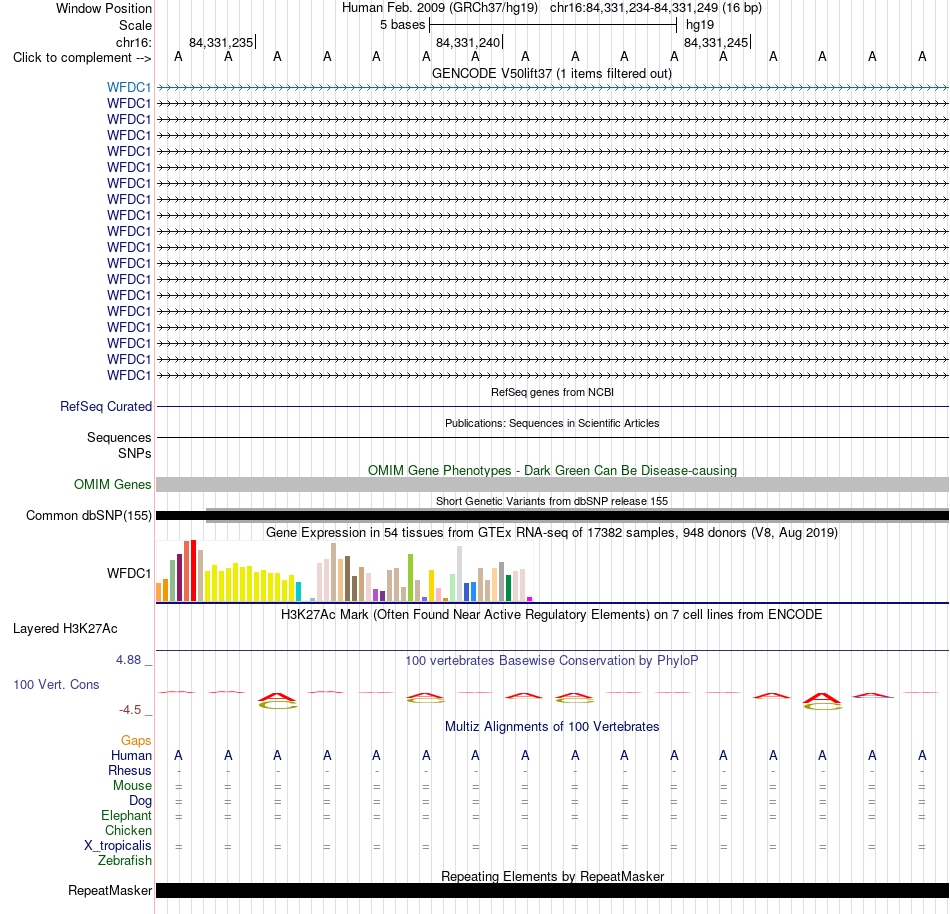Screen dimensions: 950x914
Task: Open 'Publications: Sequences in Scientific Articles' title
Action: 552,423
